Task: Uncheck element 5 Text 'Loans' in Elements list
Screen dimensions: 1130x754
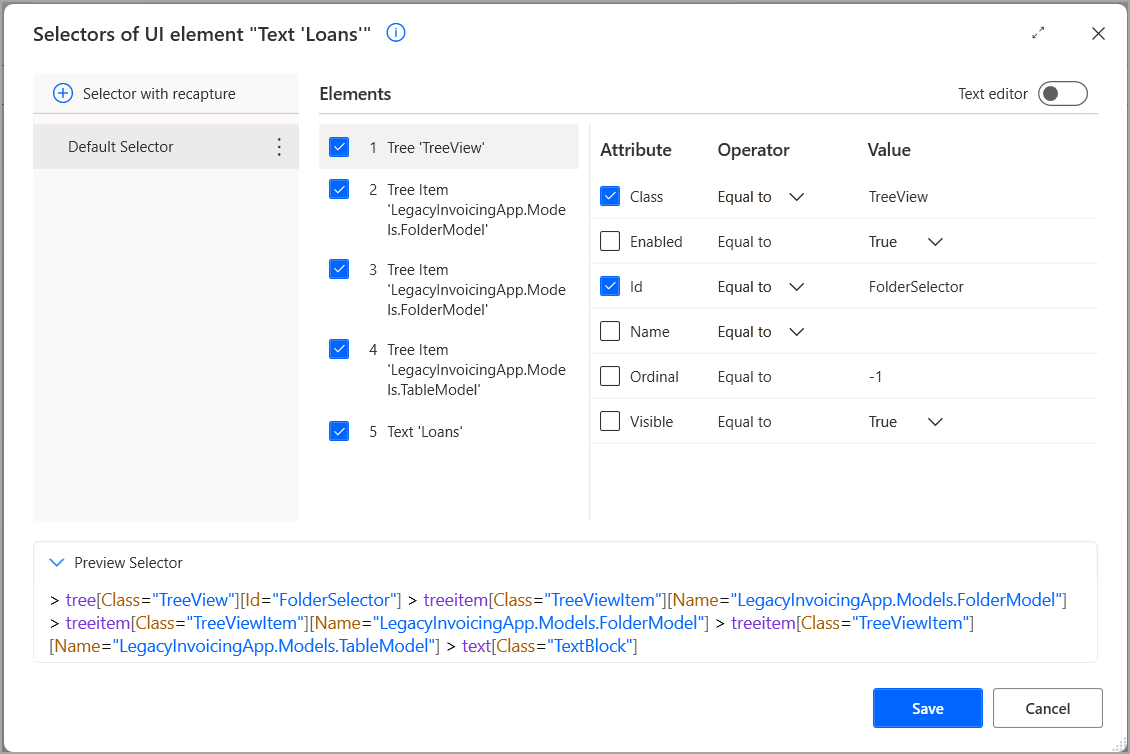Action: pos(339,431)
